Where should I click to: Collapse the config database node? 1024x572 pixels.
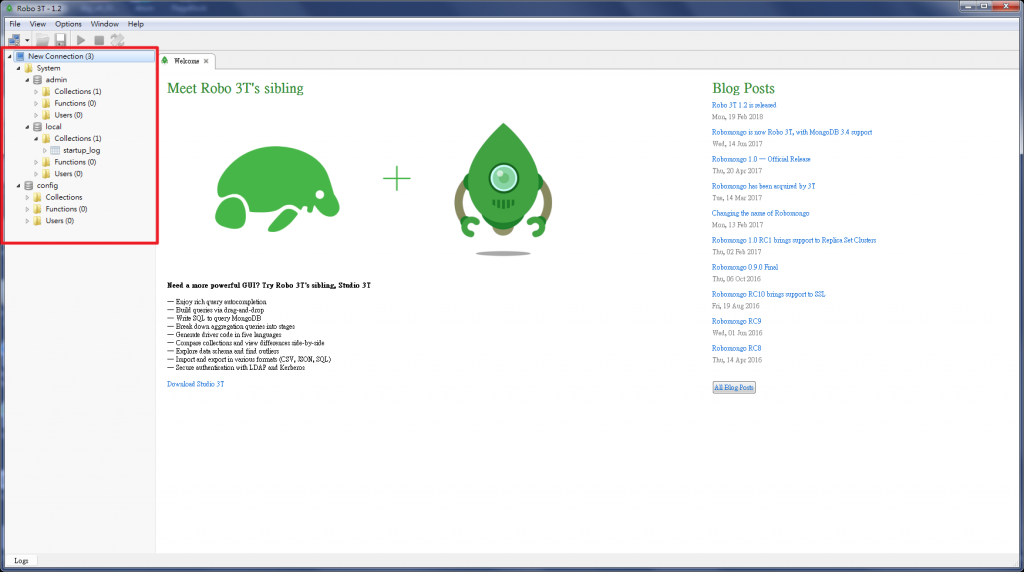click(18, 185)
